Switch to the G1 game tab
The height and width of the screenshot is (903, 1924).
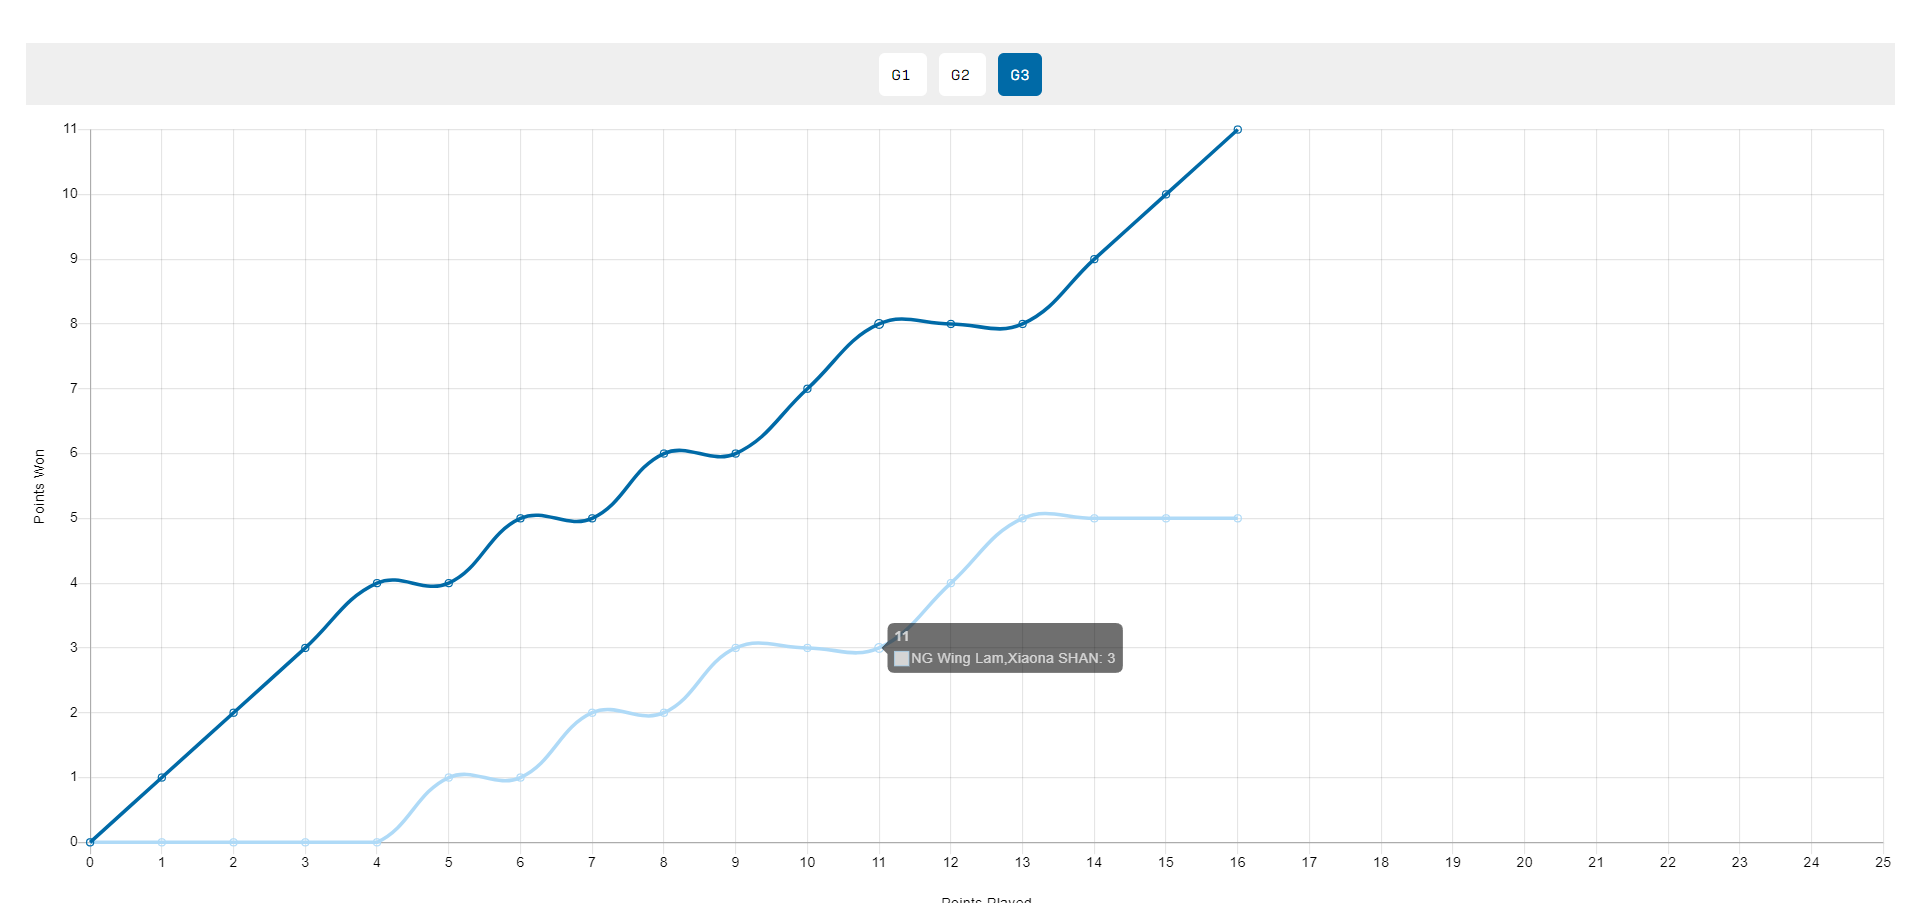click(902, 75)
